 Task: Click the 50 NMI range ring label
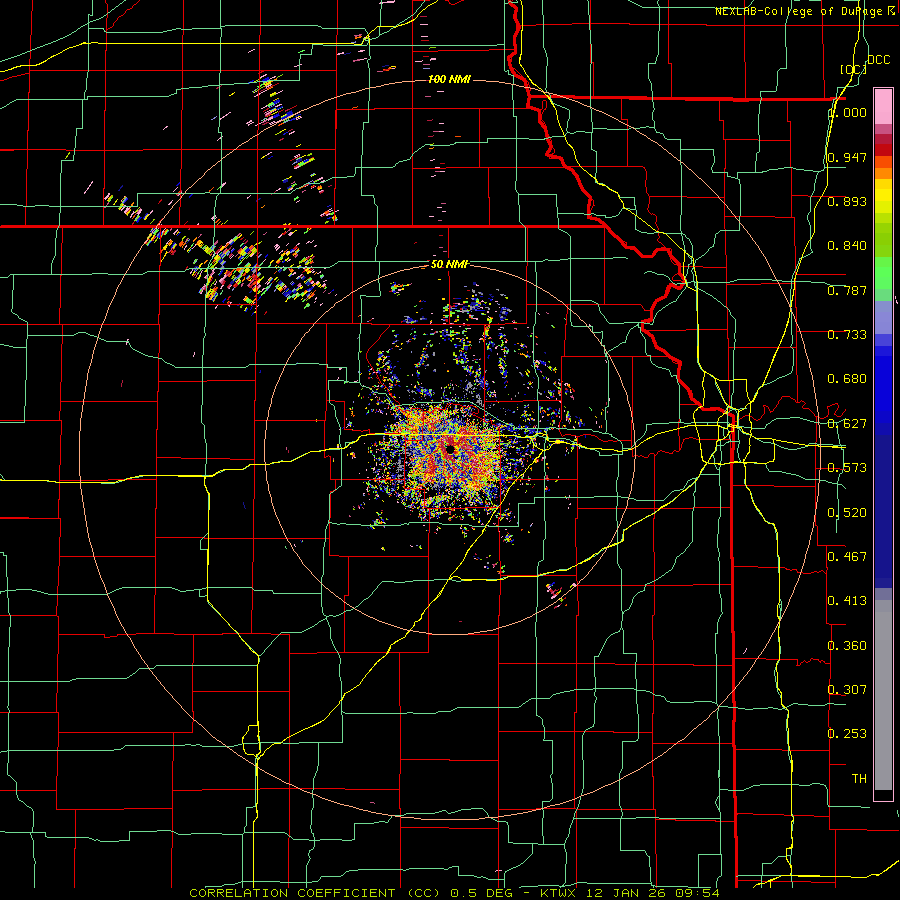(x=449, y=264)
